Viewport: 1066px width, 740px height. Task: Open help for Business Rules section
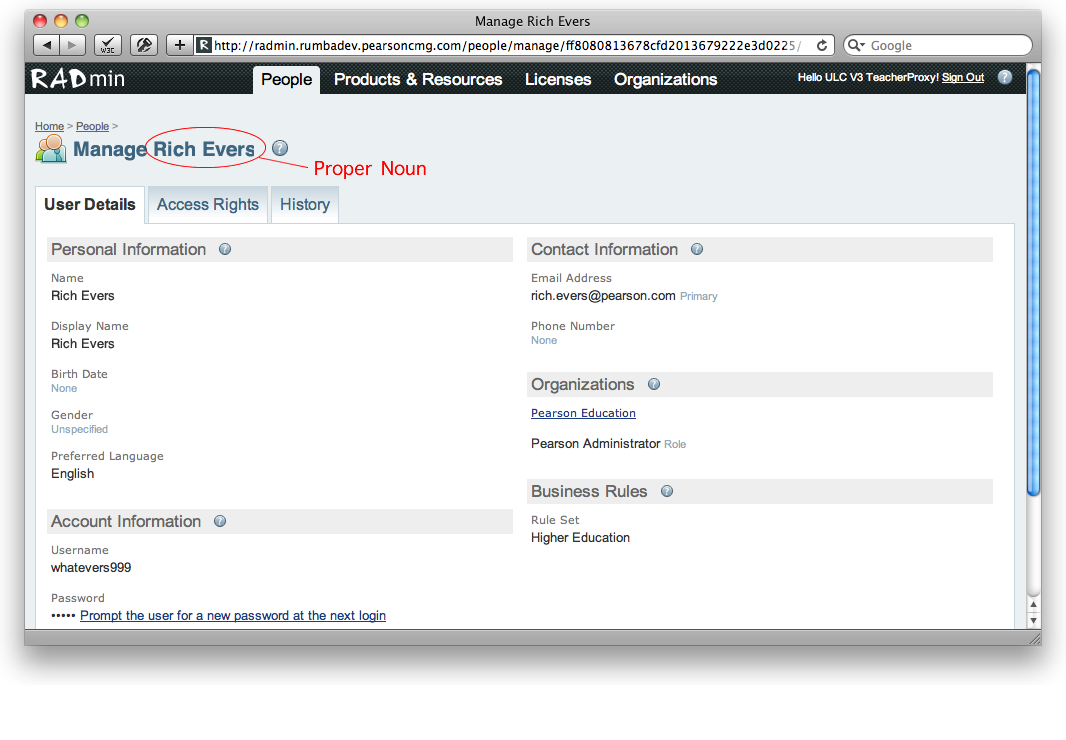(667, 491)
